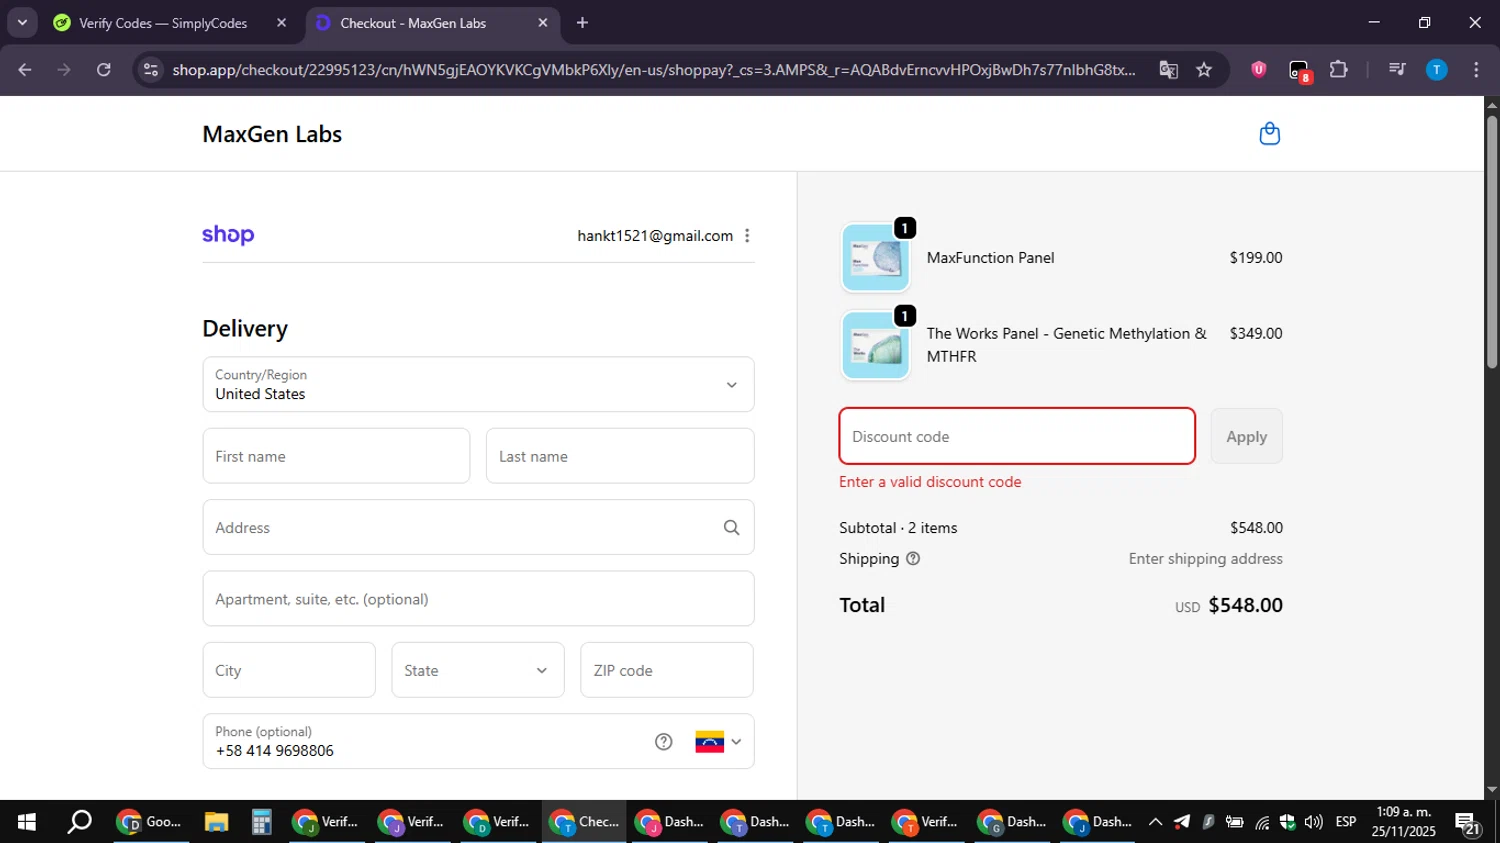Screen dimensions: 1500x843
Task: Click the translate page icon
Action: 1168,70
